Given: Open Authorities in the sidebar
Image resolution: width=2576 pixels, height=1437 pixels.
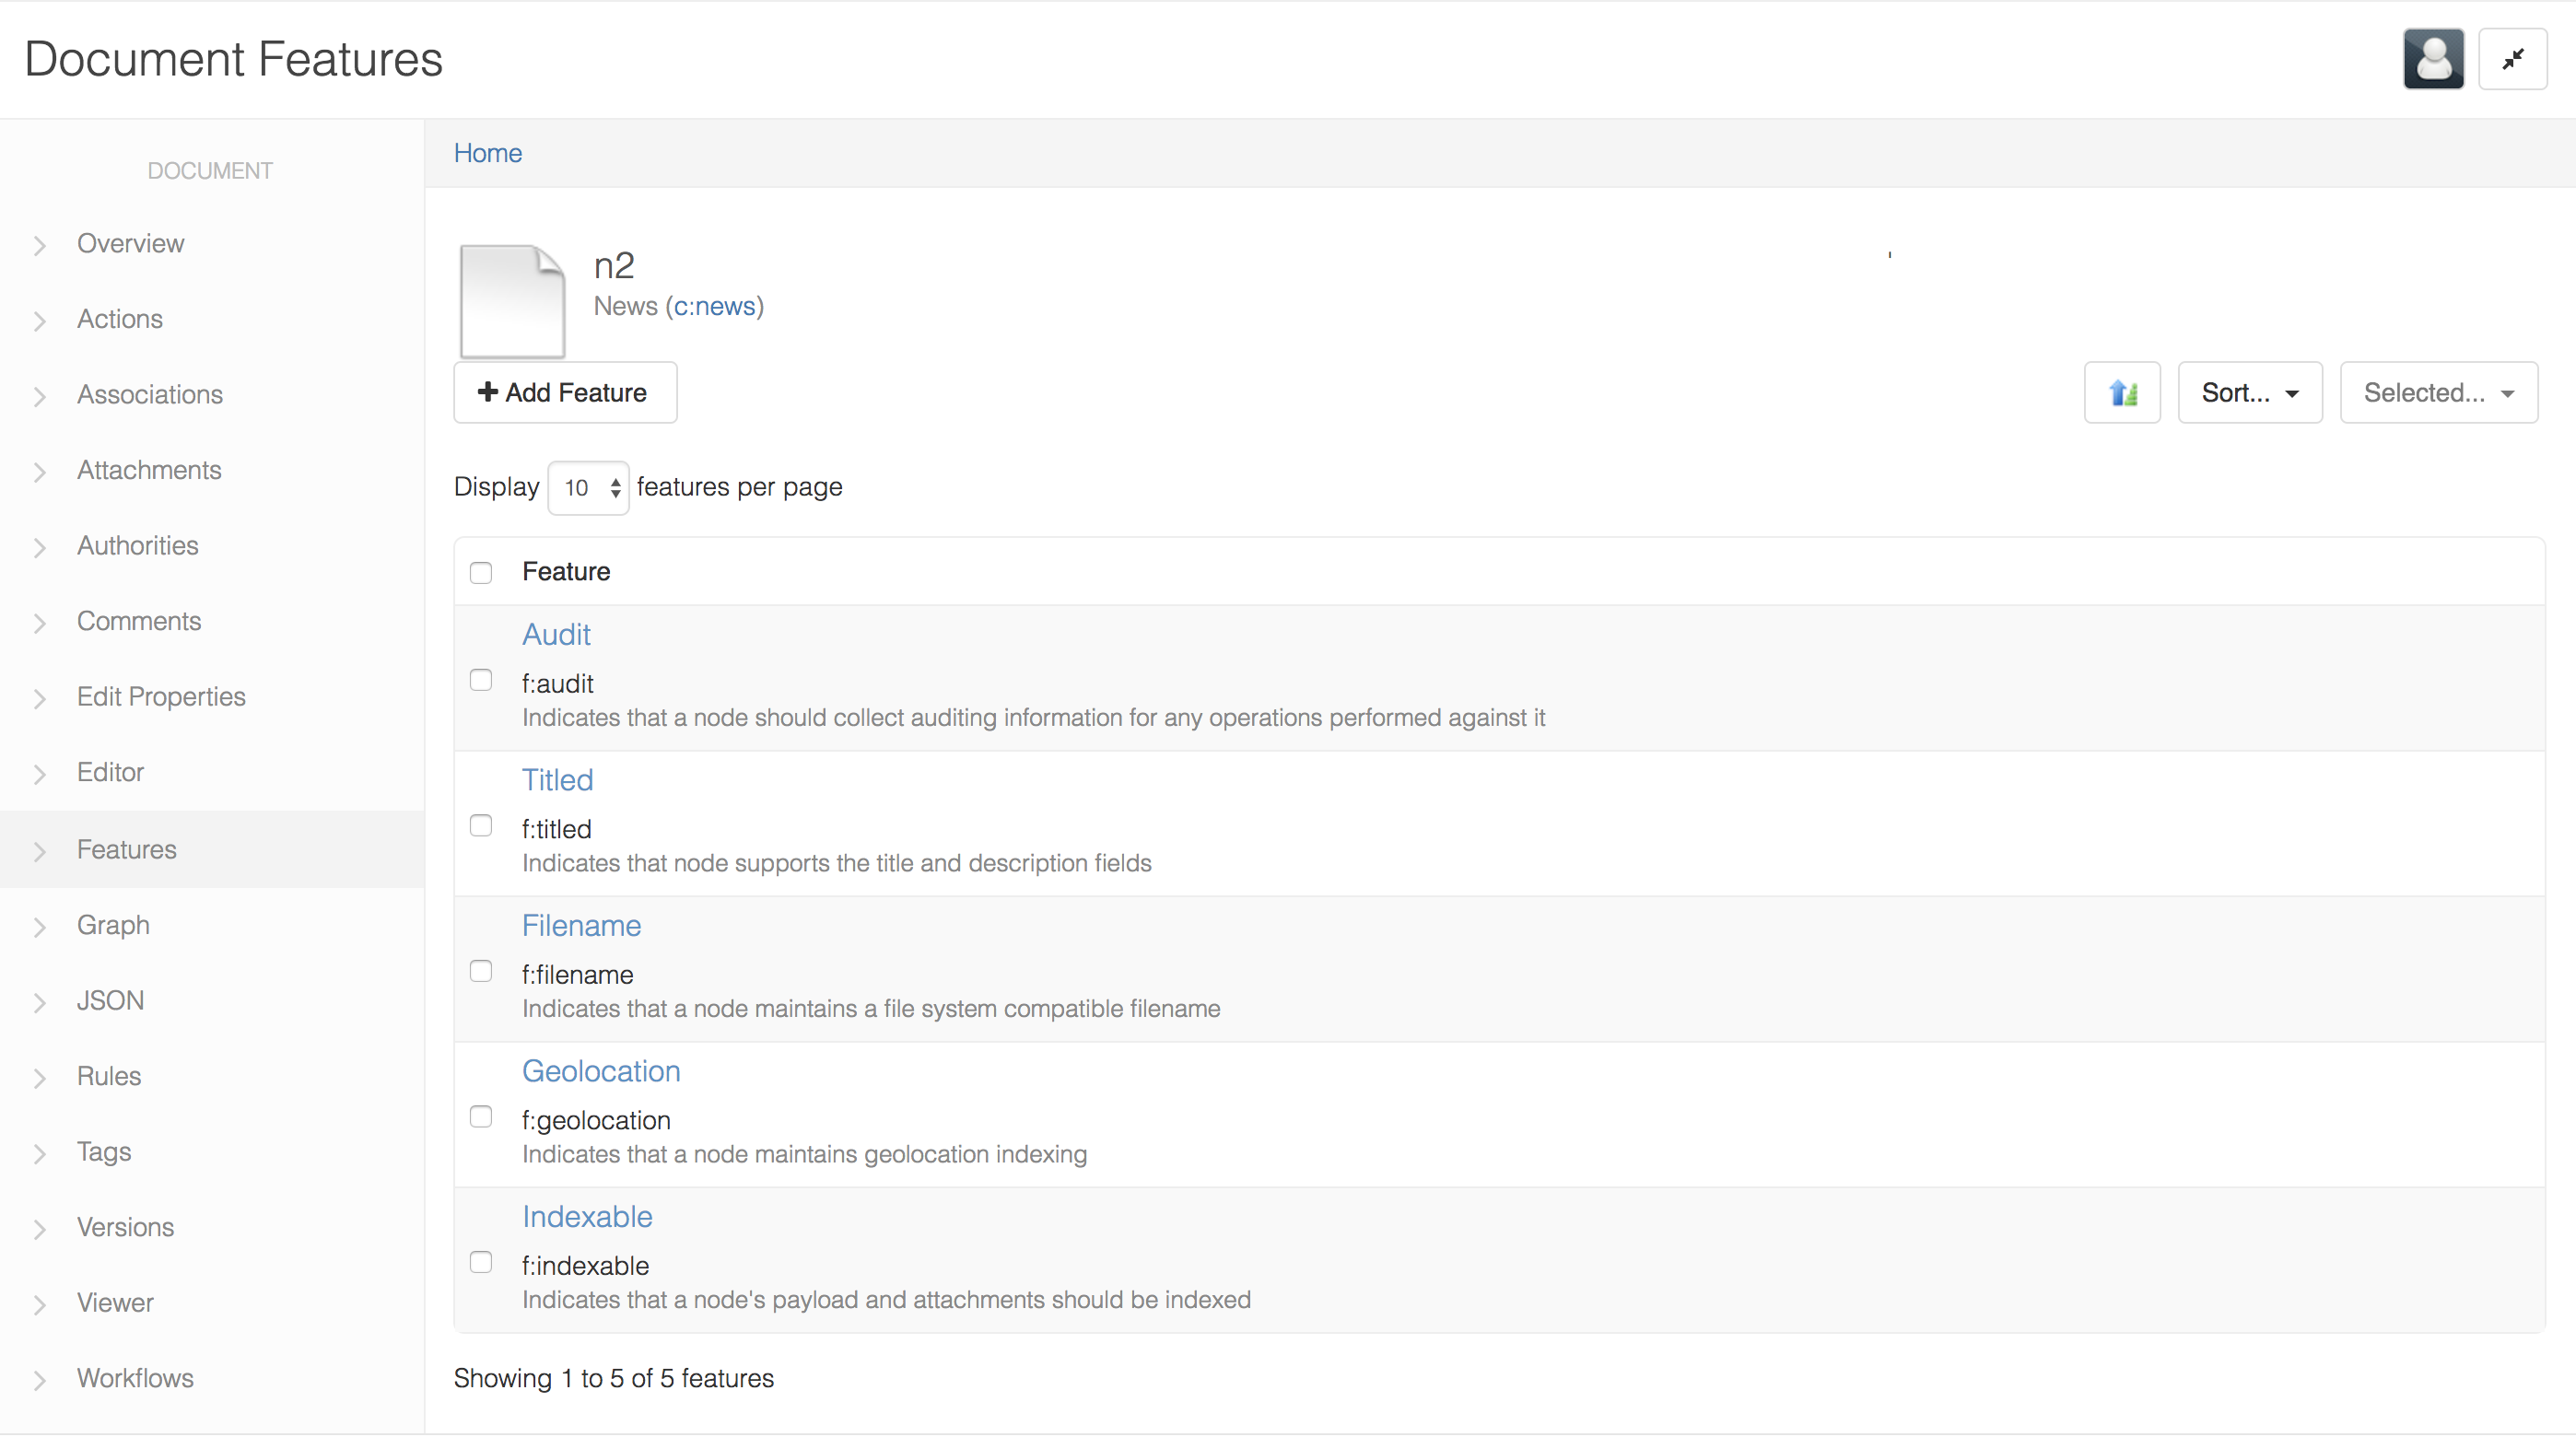Looking at the screenshot, I should [x=137, y=545].
